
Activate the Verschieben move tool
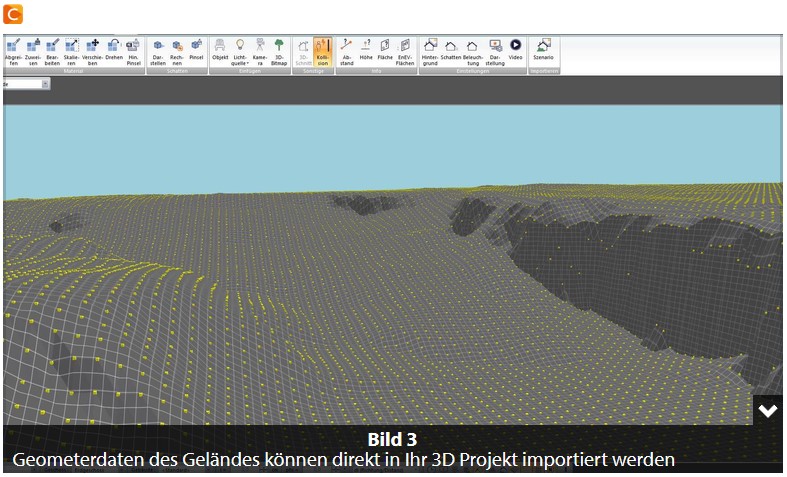[x=92, y=52]
